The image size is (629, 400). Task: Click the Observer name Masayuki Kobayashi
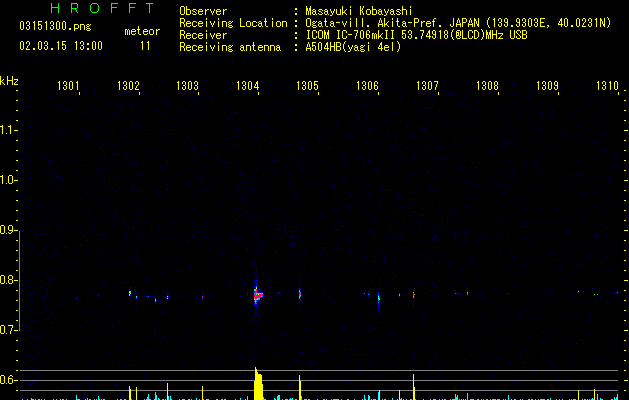click(x=359, y=11)
